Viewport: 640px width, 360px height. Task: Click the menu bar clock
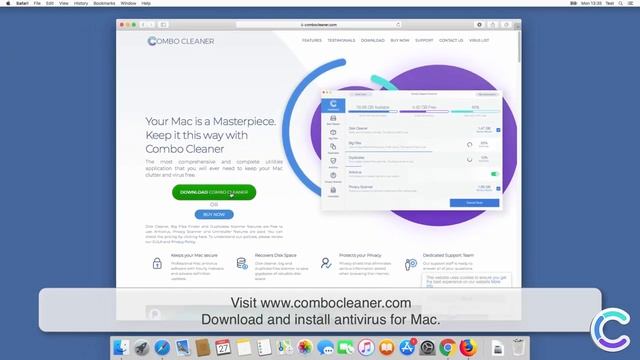(x=591, y=3)
